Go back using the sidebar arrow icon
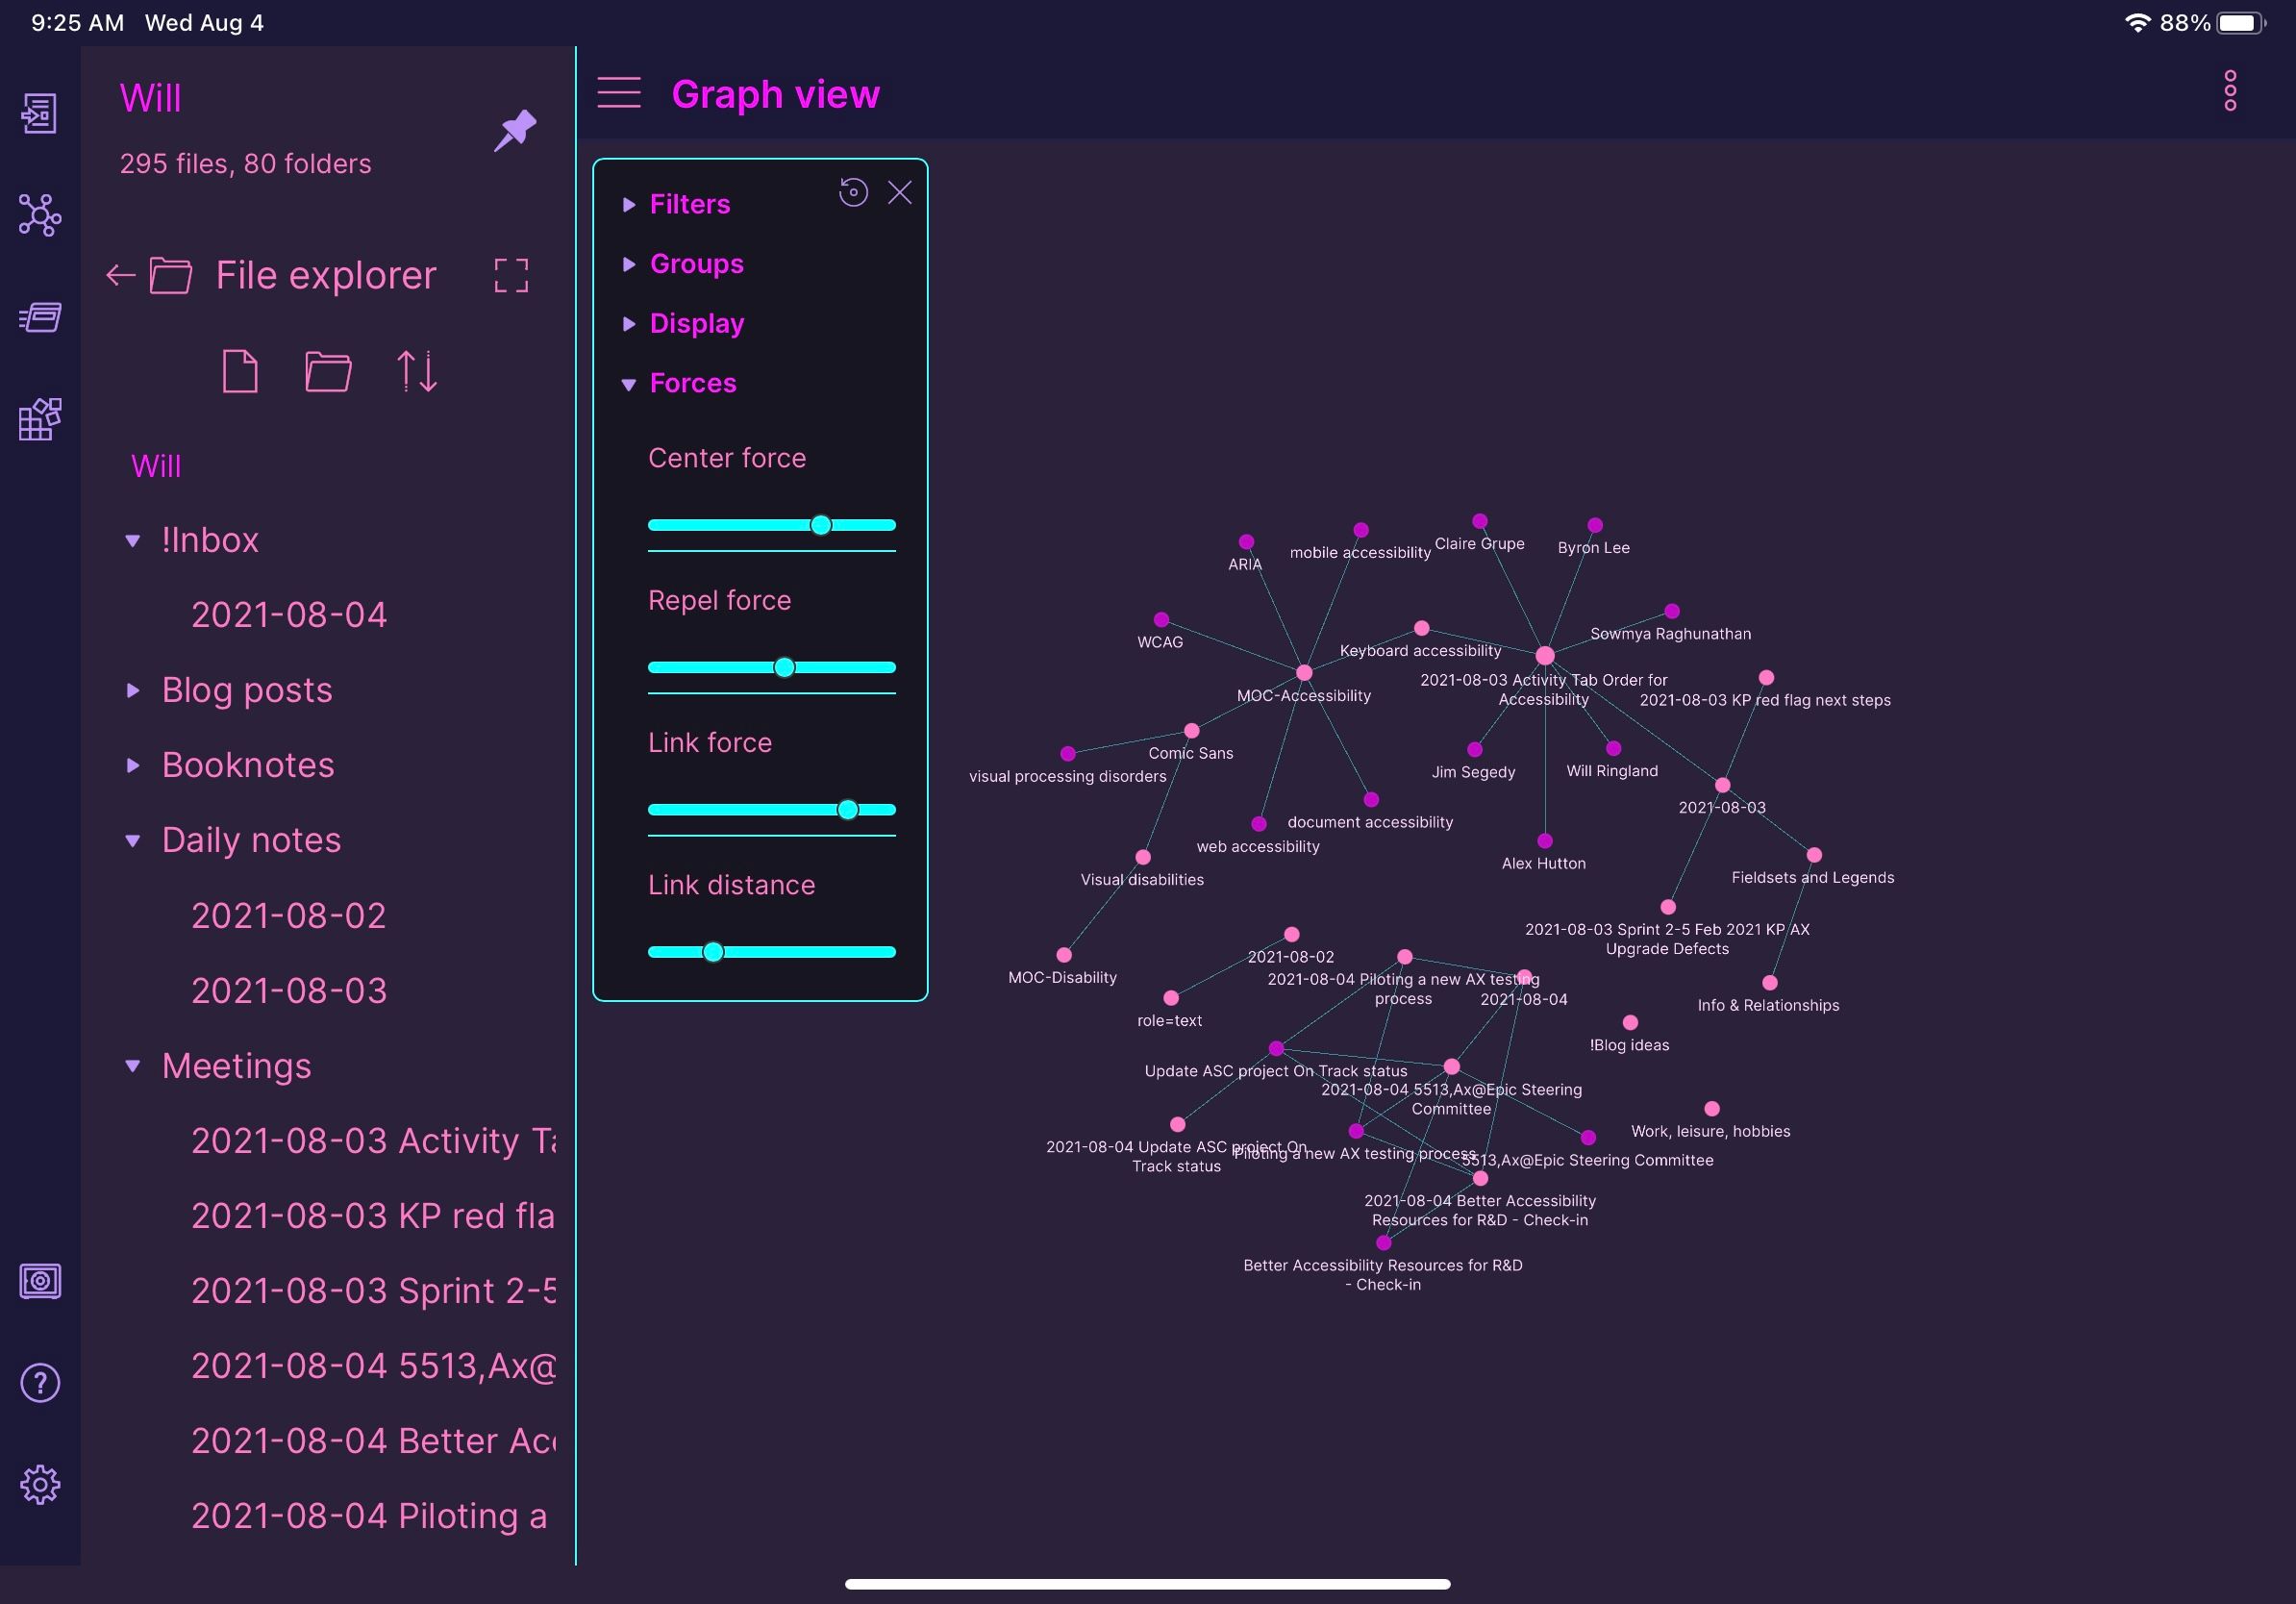 tap(121, 275)
